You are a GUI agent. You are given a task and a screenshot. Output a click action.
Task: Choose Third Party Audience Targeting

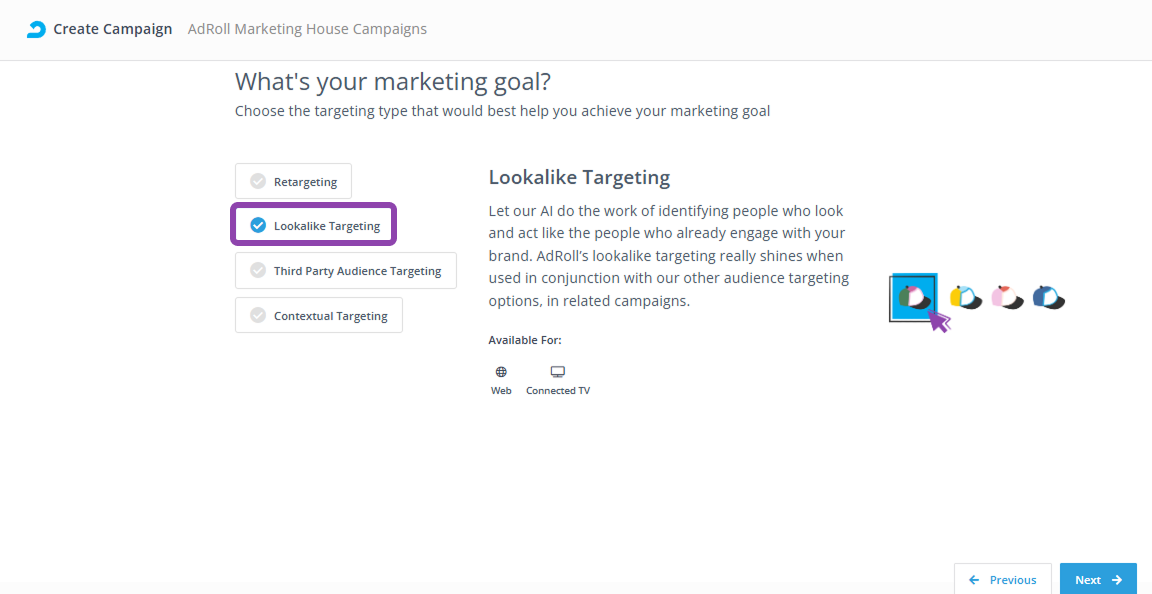345,271
